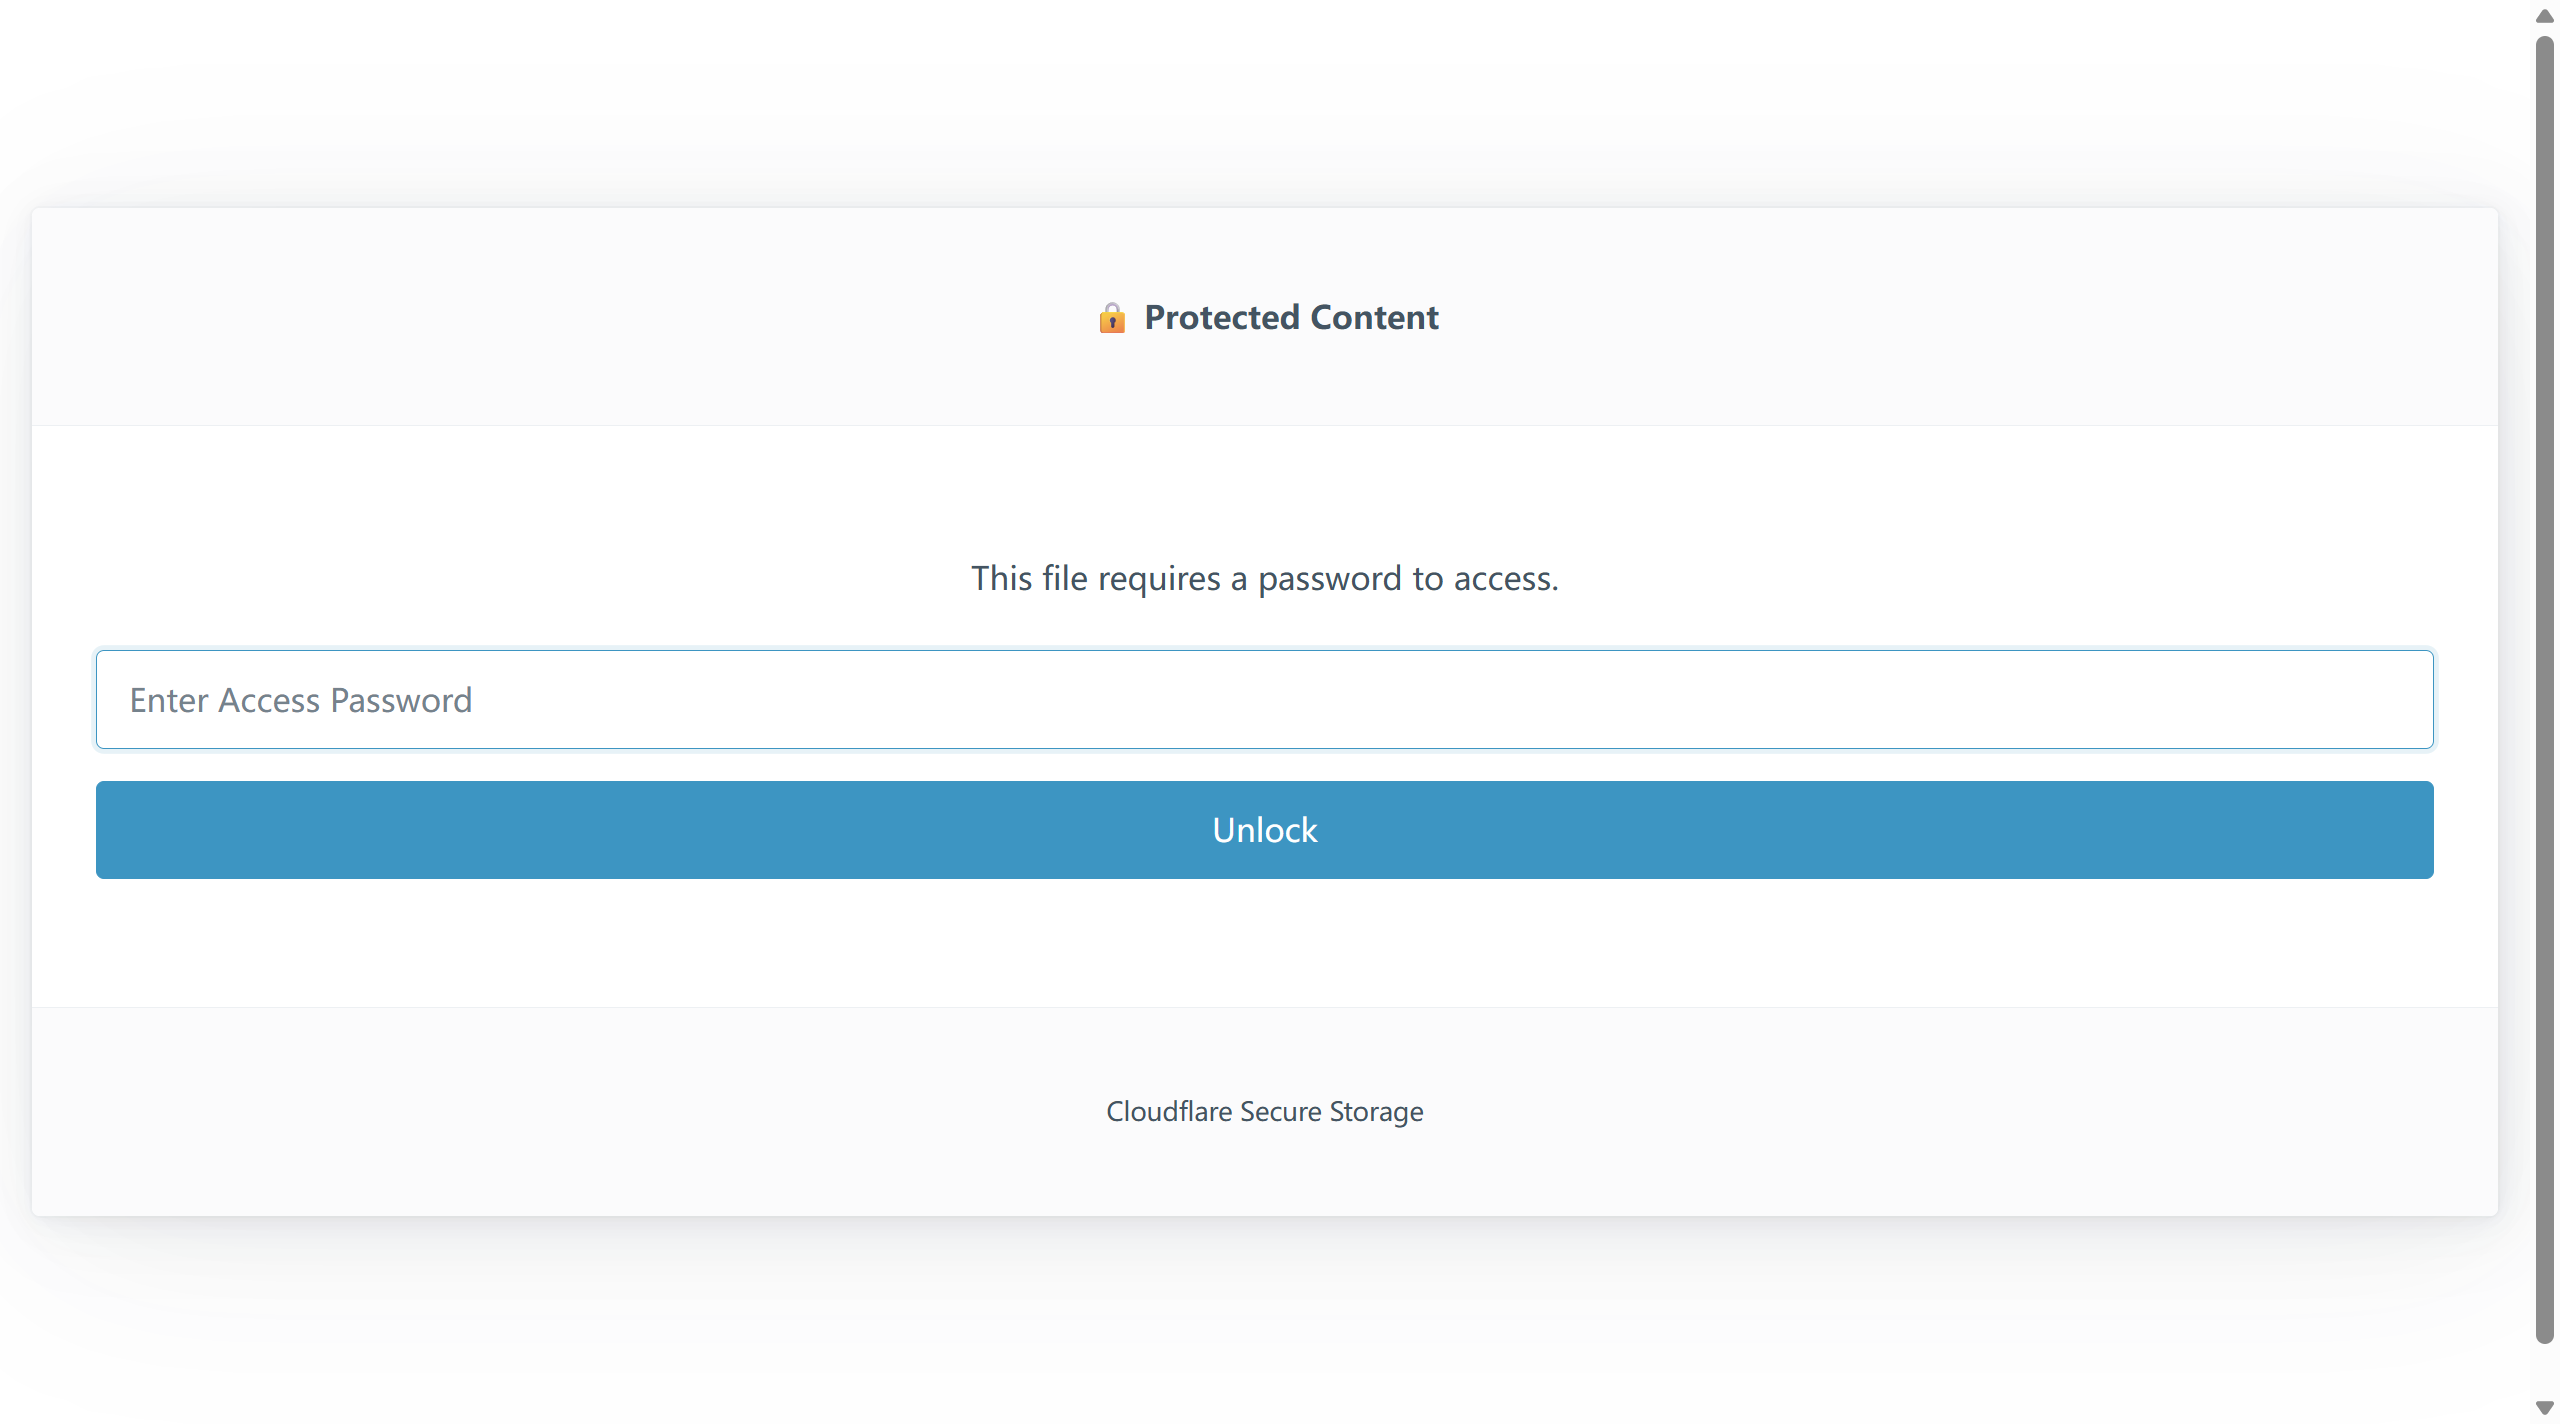Viewport: 2560px width, 1424px height.
Task: Click the word "Cloudflare" in the footer
Action: [1168, 1111]
